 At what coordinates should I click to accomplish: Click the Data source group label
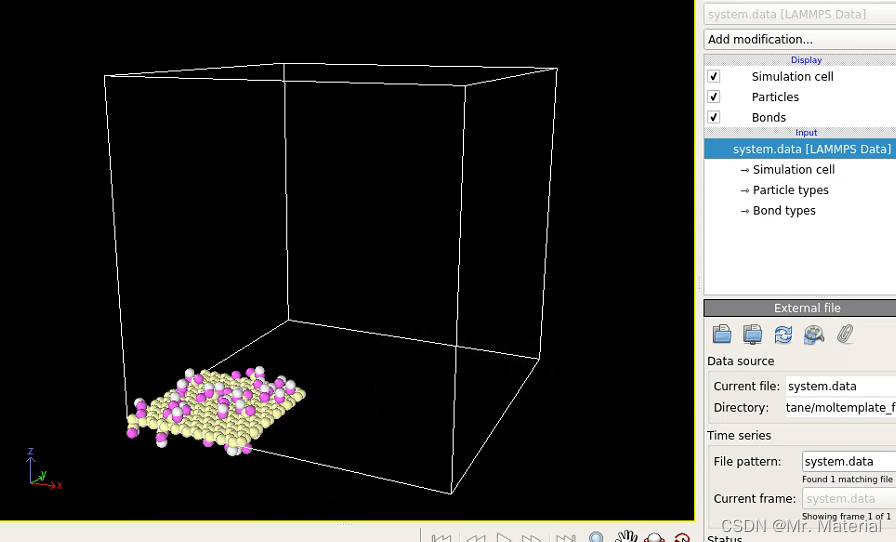[x=741, y=361]
